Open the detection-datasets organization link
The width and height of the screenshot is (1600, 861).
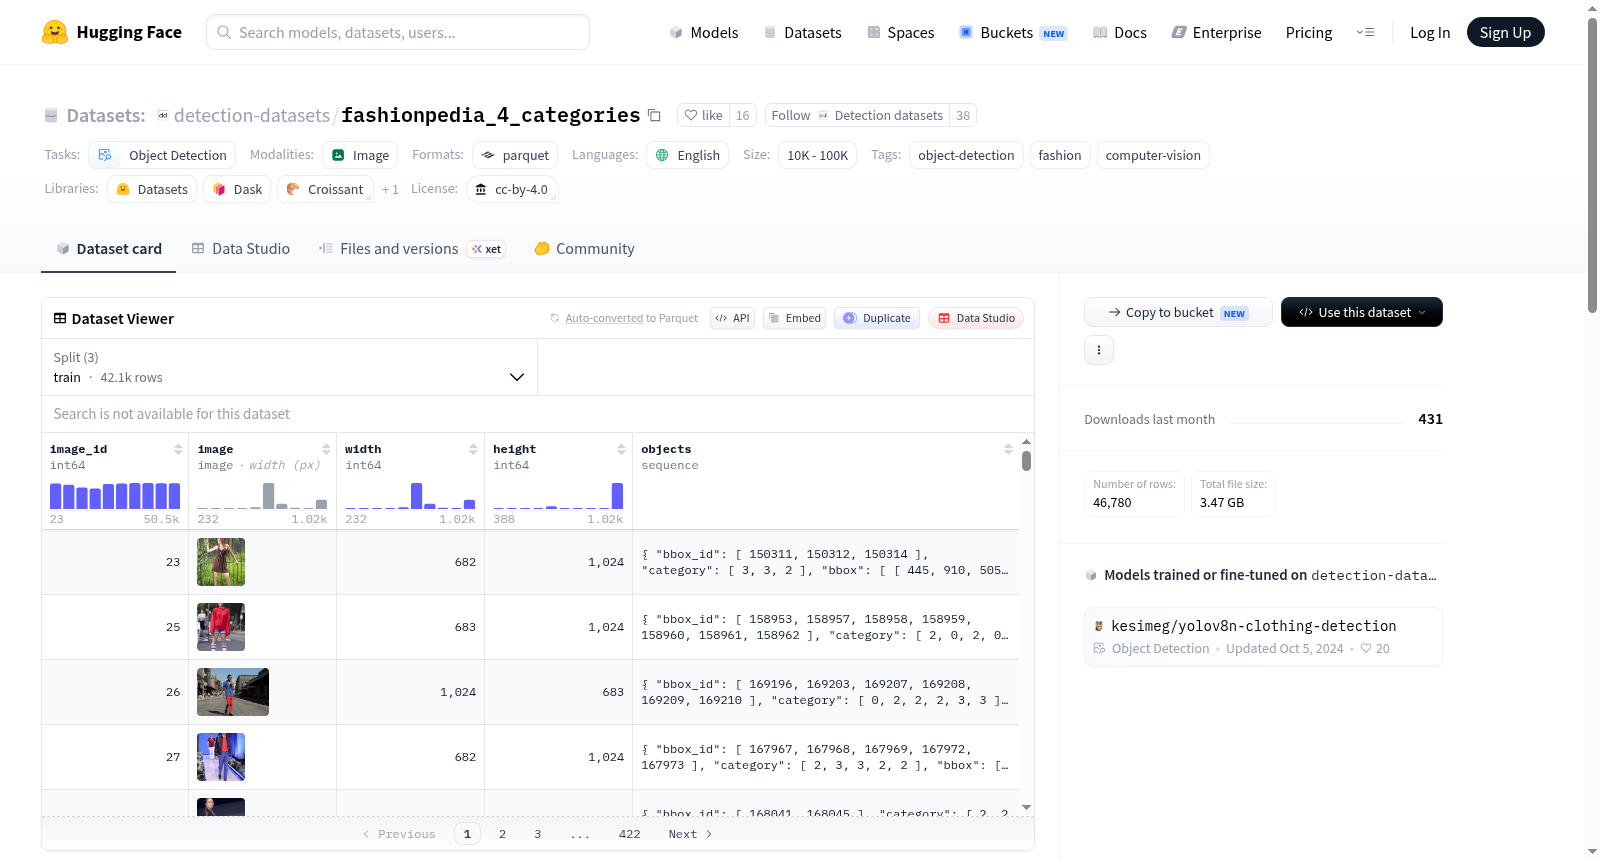(252, 115)
